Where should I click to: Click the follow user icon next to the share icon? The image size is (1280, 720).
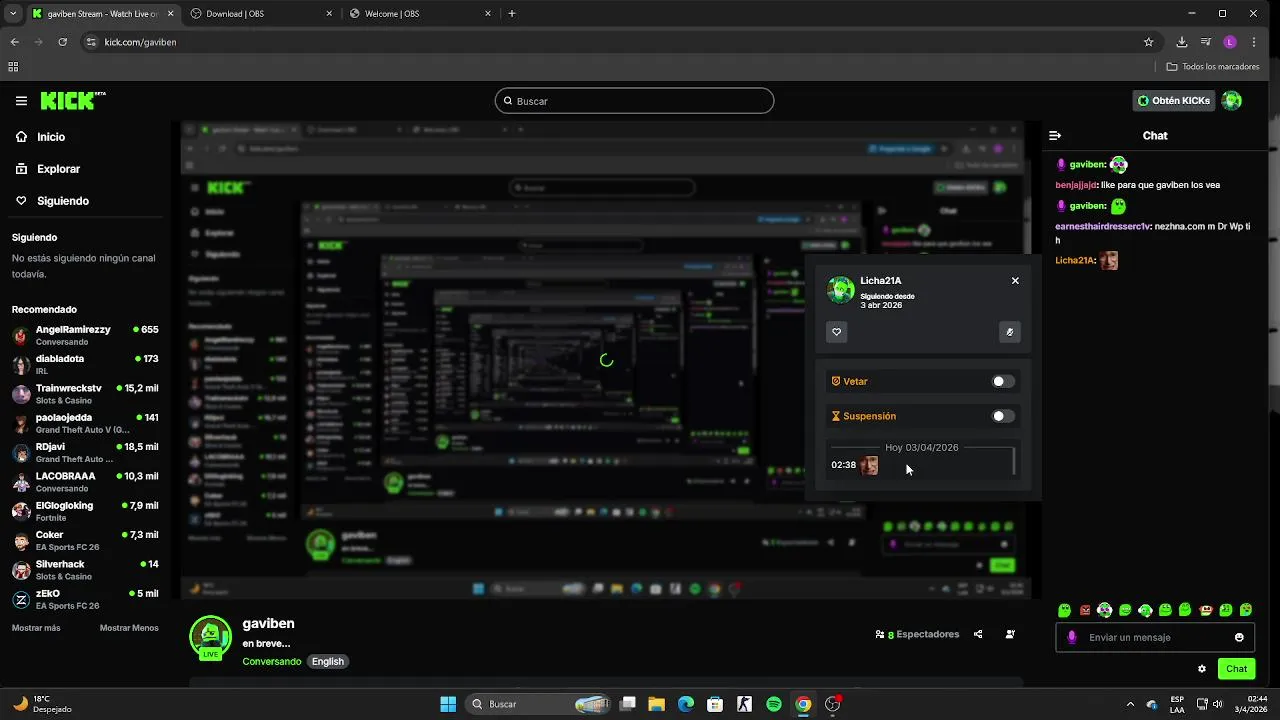pos(1010,634)
